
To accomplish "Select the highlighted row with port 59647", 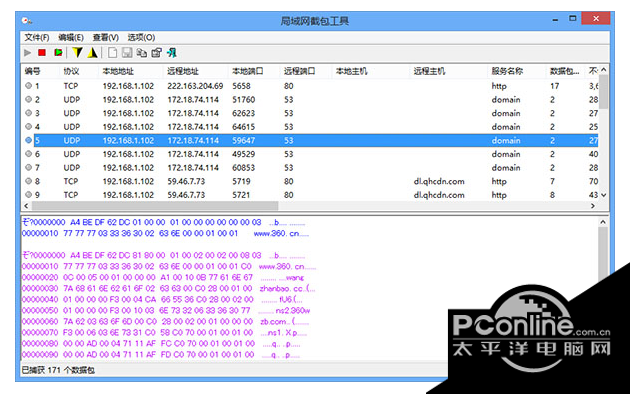I will (316, 140).
